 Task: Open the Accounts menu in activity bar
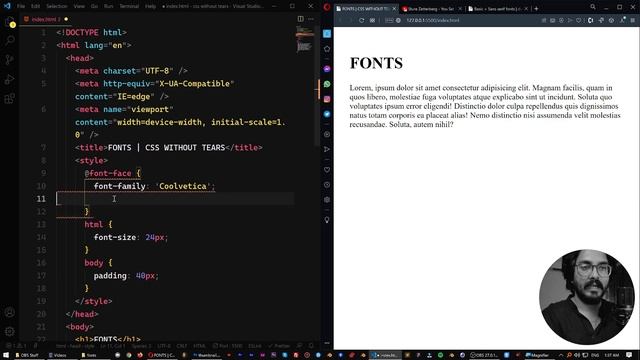10,312
